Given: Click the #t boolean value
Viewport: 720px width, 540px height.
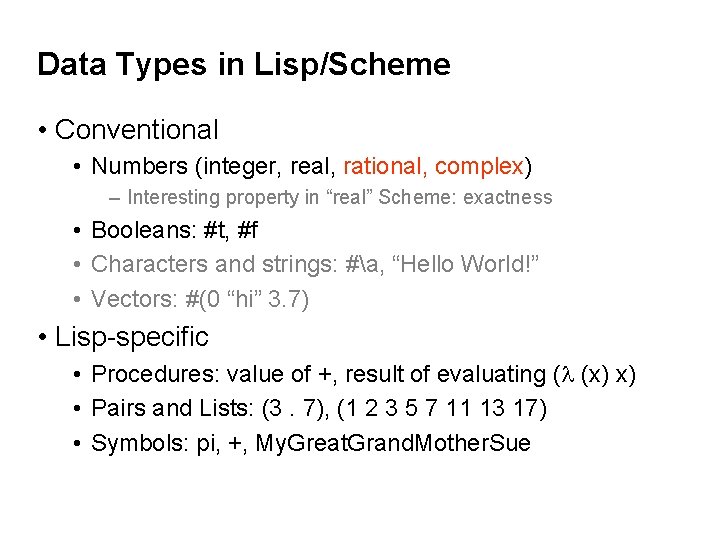Looking at the screenshot, I should (x=214, y=231).
